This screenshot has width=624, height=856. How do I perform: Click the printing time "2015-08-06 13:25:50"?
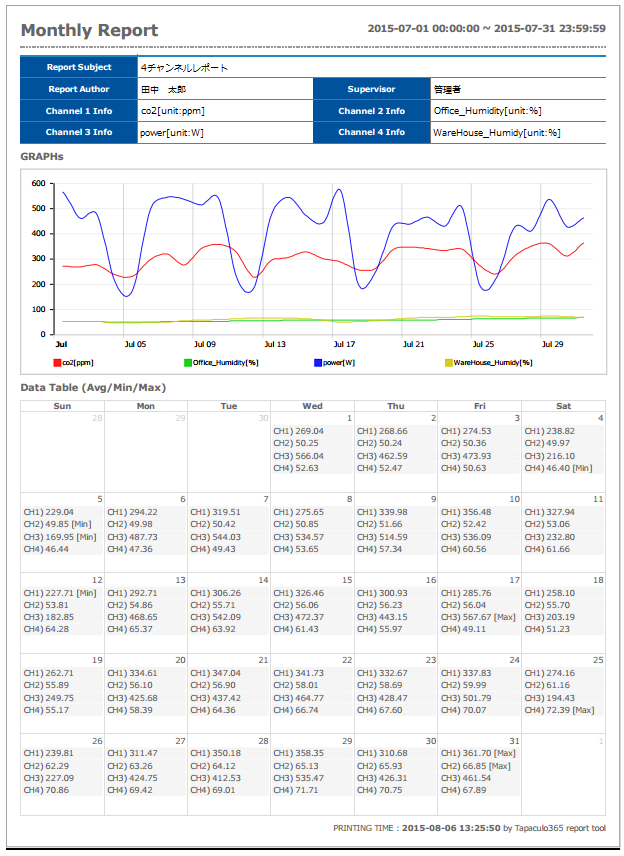tap(451, 828)
